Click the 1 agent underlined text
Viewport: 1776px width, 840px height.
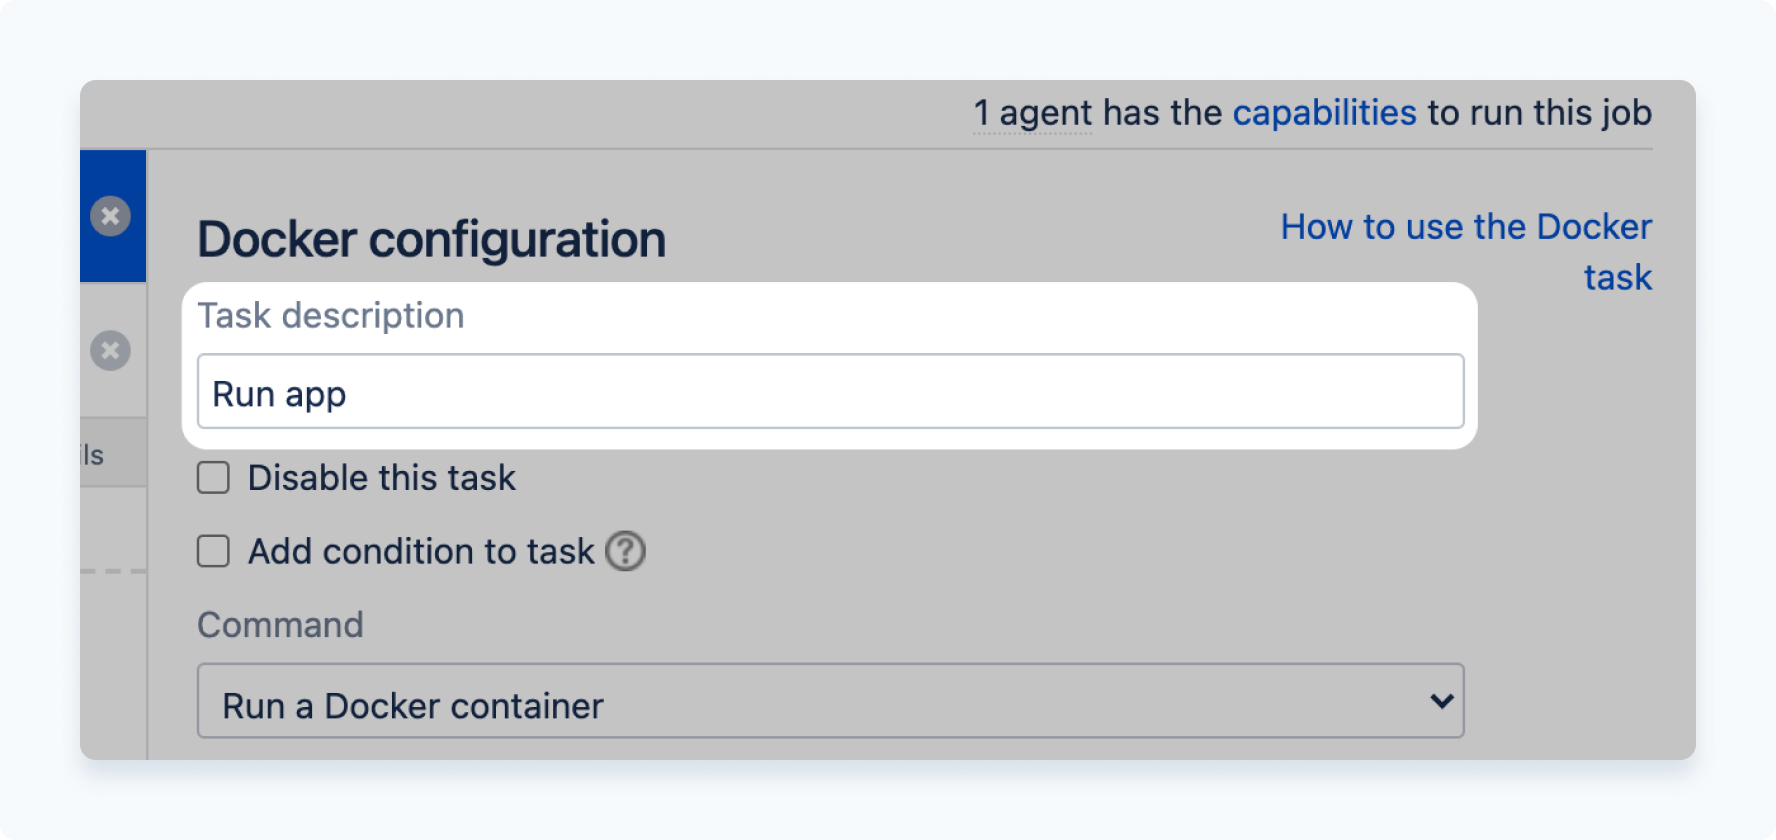point(1033,113)
